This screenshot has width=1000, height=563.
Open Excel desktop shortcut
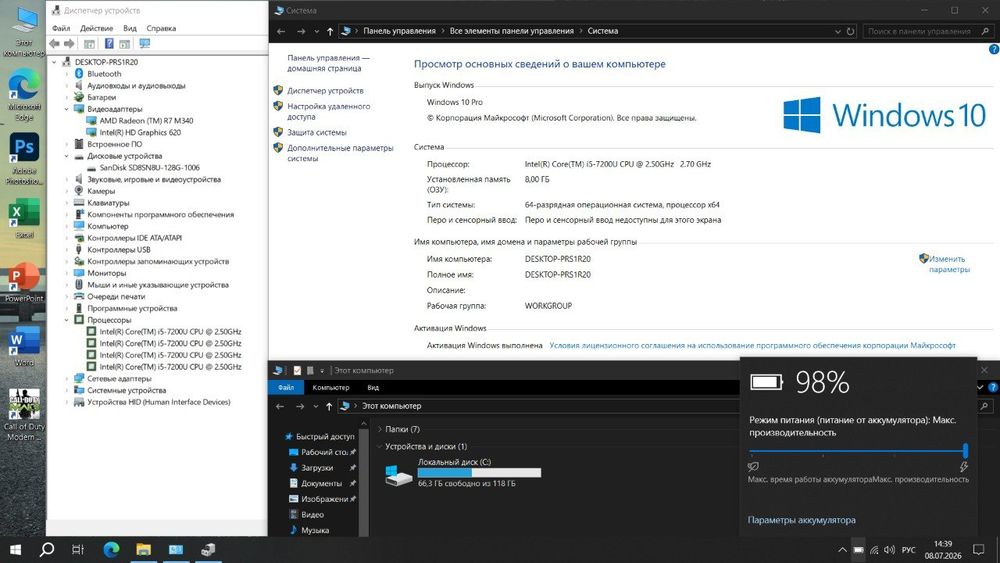pyautogui.click(x=24, y=218)
